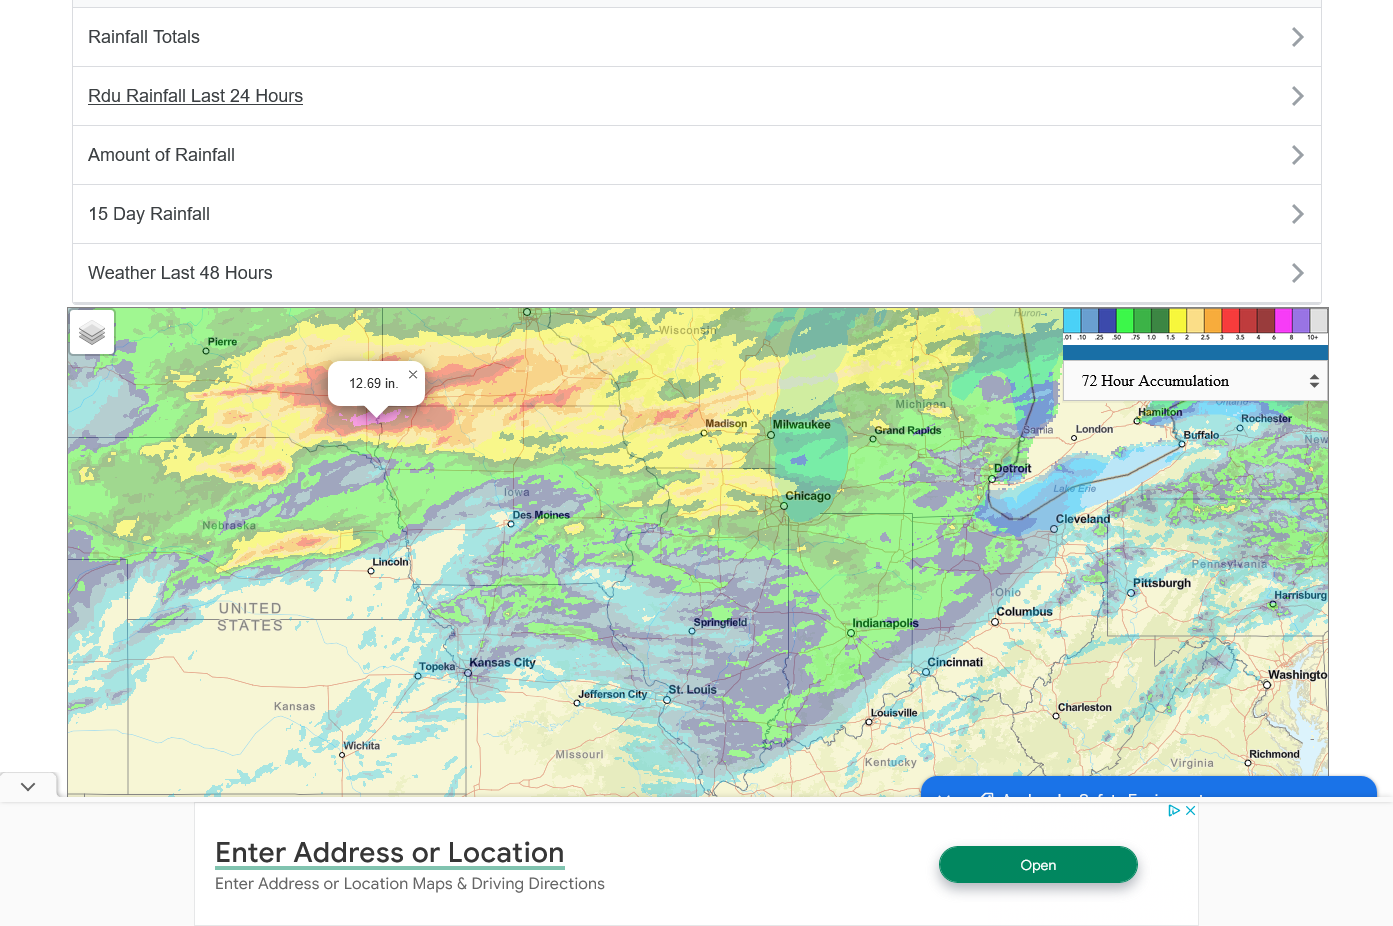The width and height of the screenshot is (1393, 926).
Task: Select the 15 Day Rainfall list item
Action: click(149, 214)
